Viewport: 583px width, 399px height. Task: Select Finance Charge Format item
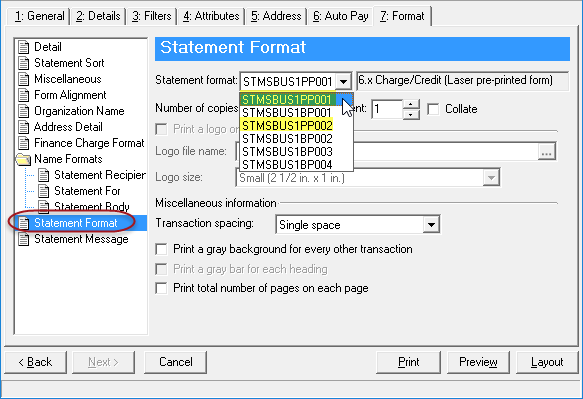click(x=89, y=143)
